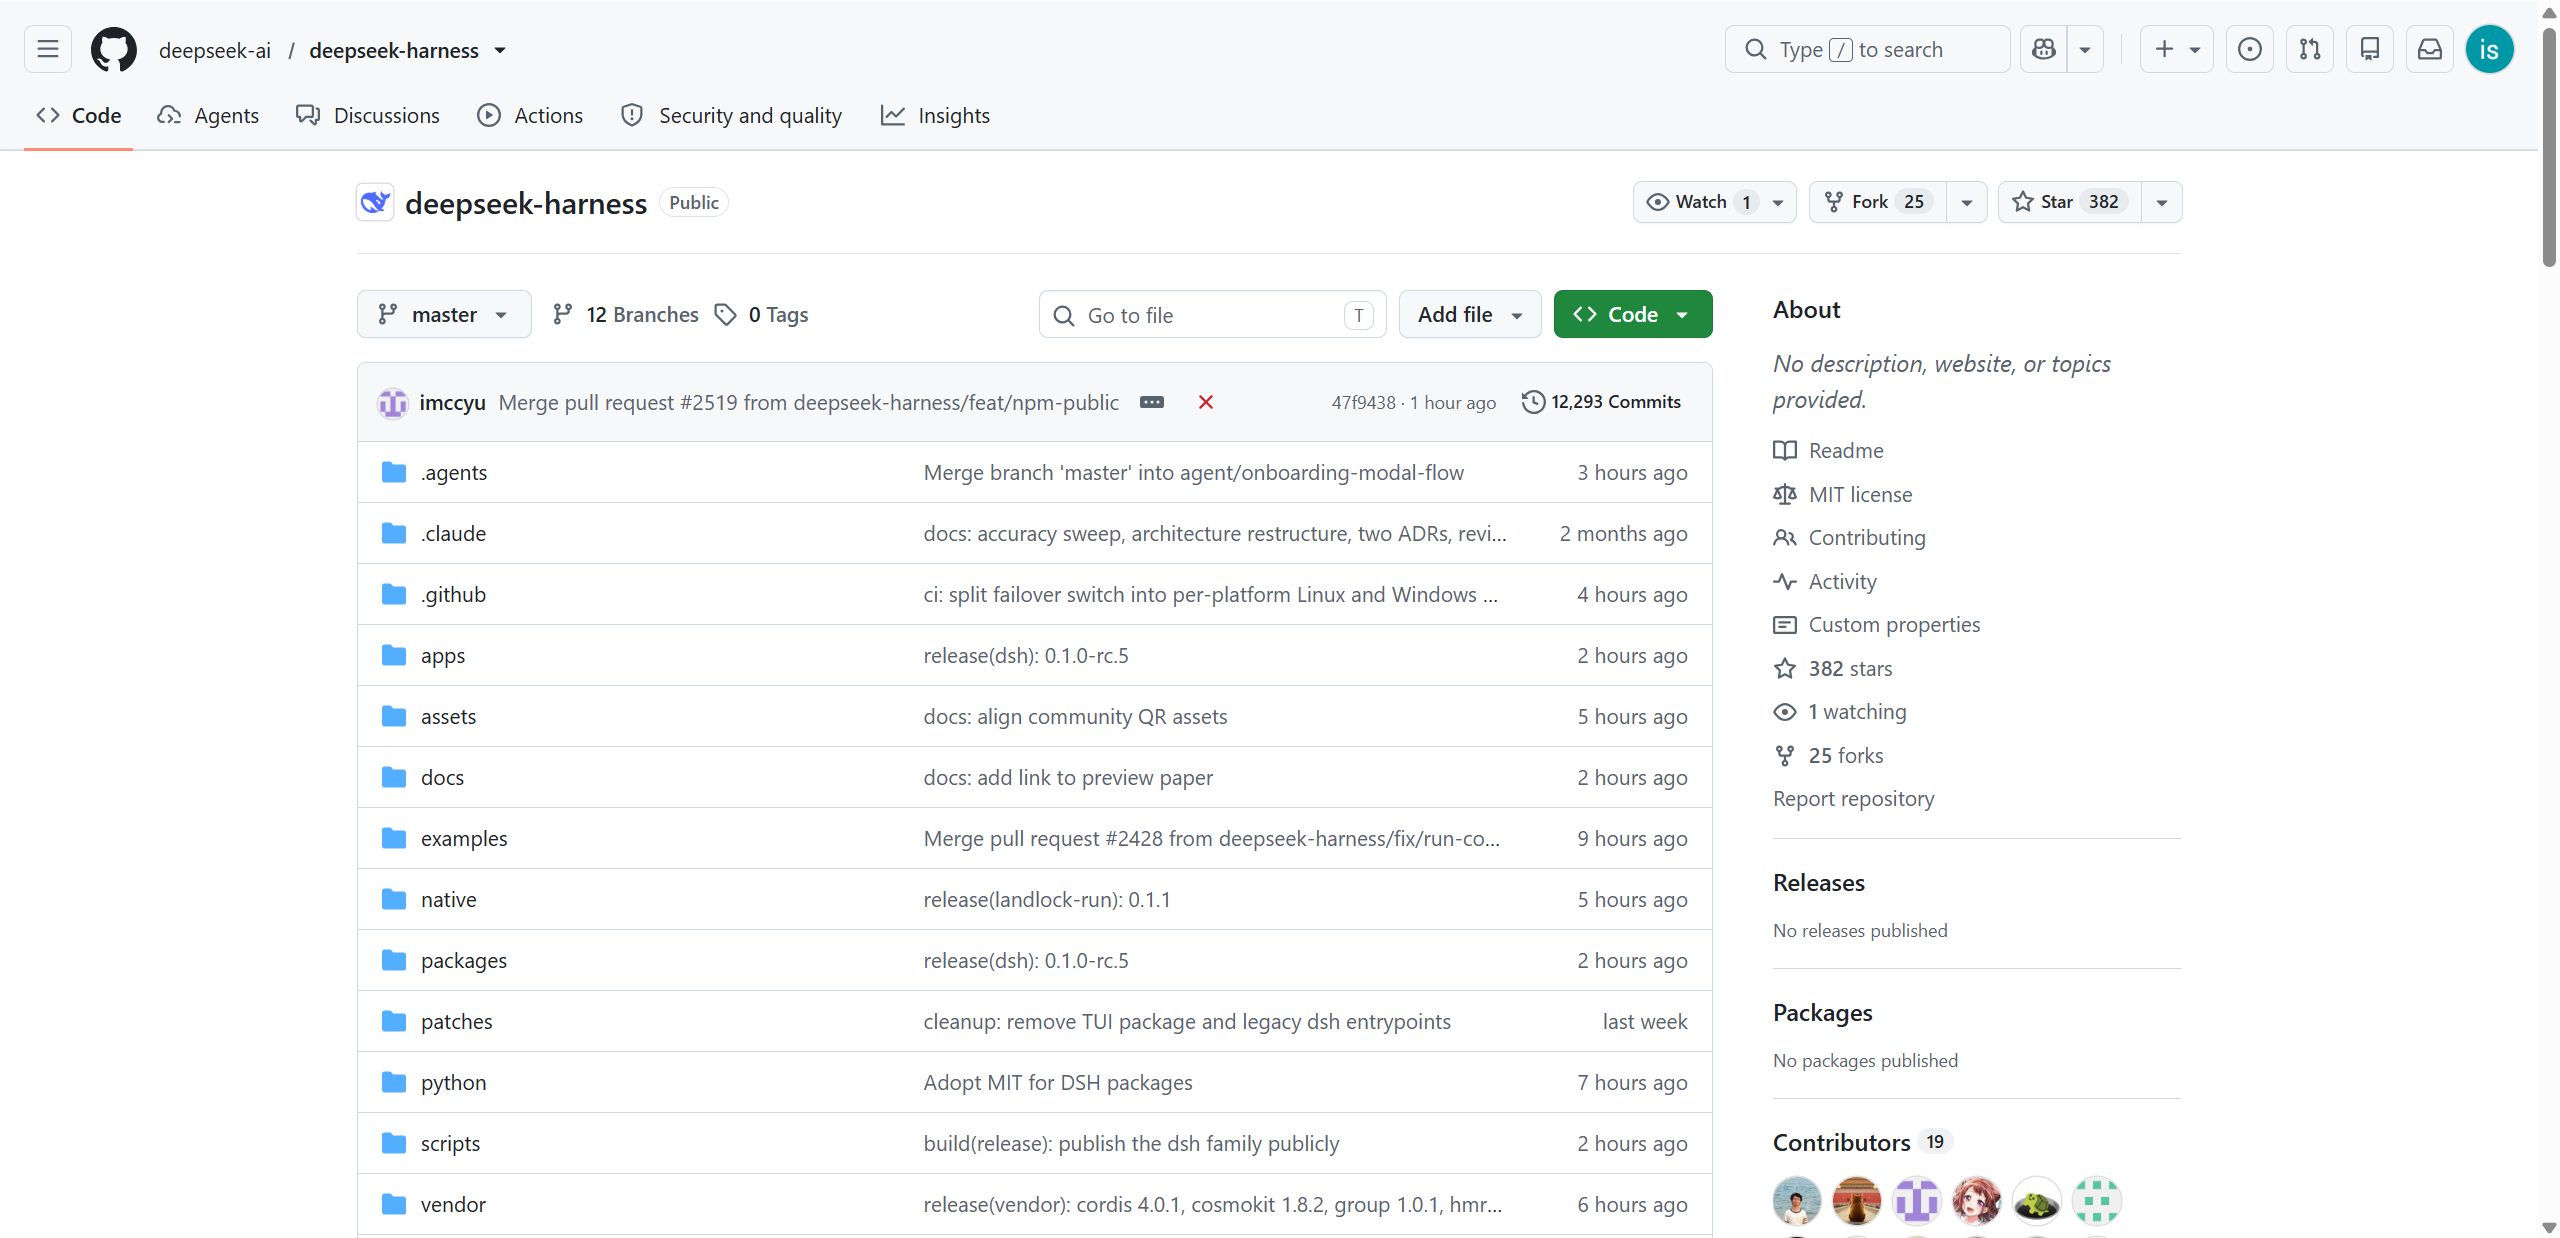The height and width of the screenshot is (1238, 2560).
Task: Open pull request #2519 link
Action: point(708,402)
